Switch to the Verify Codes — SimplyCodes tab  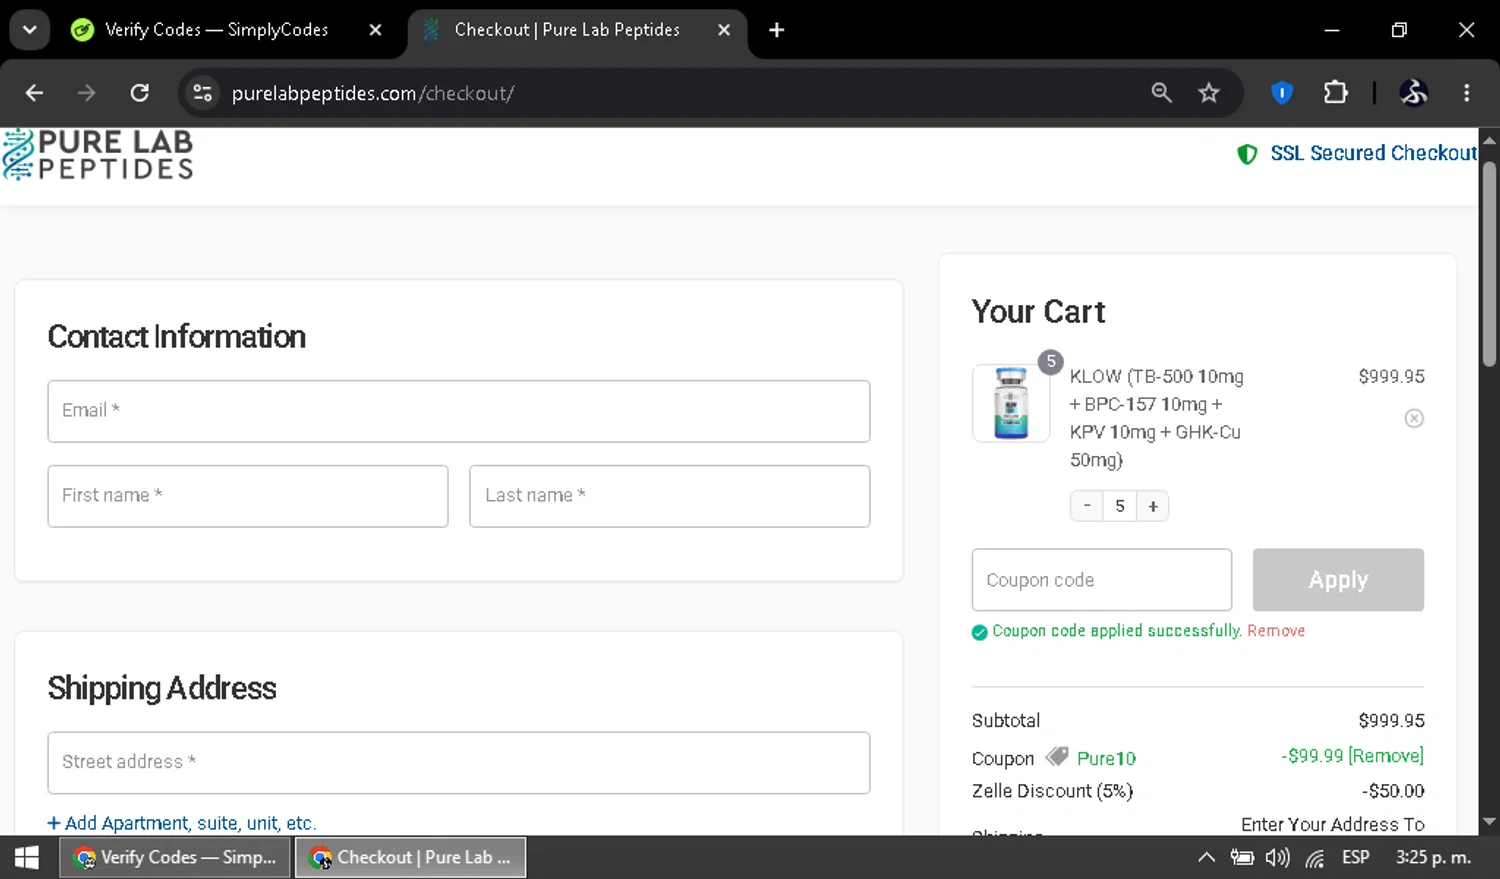216,30
